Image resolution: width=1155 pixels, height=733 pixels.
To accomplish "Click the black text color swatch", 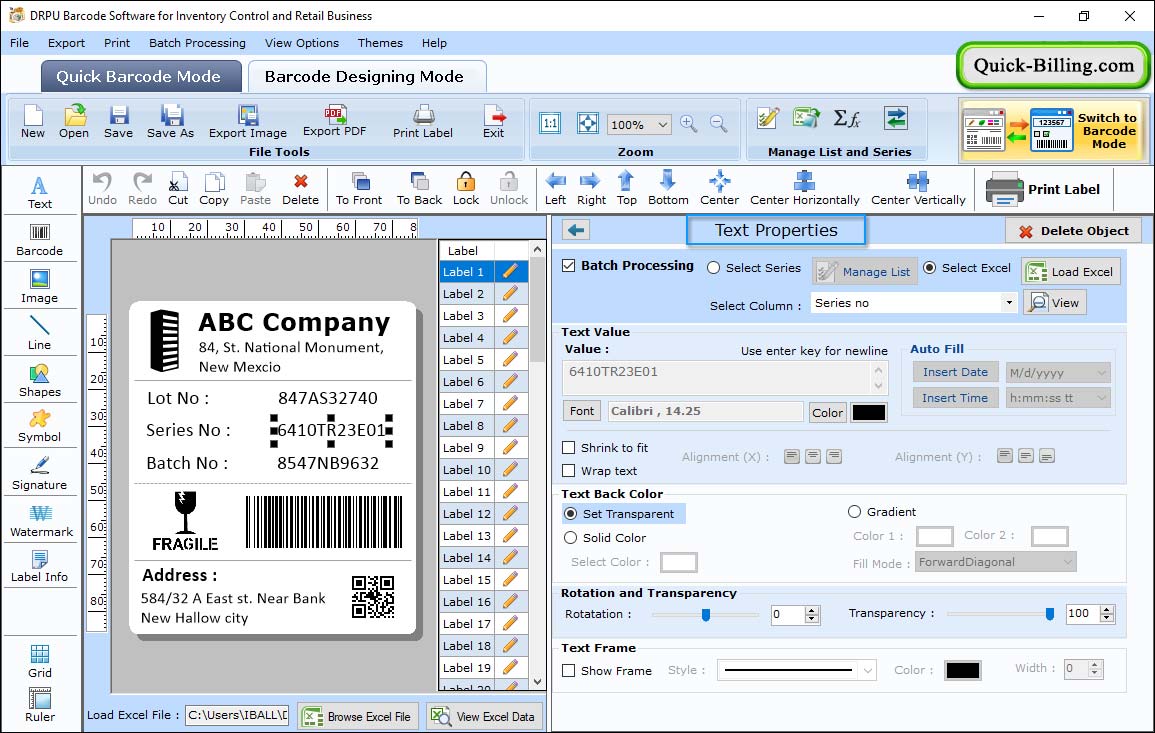I will tap(868, 413).
